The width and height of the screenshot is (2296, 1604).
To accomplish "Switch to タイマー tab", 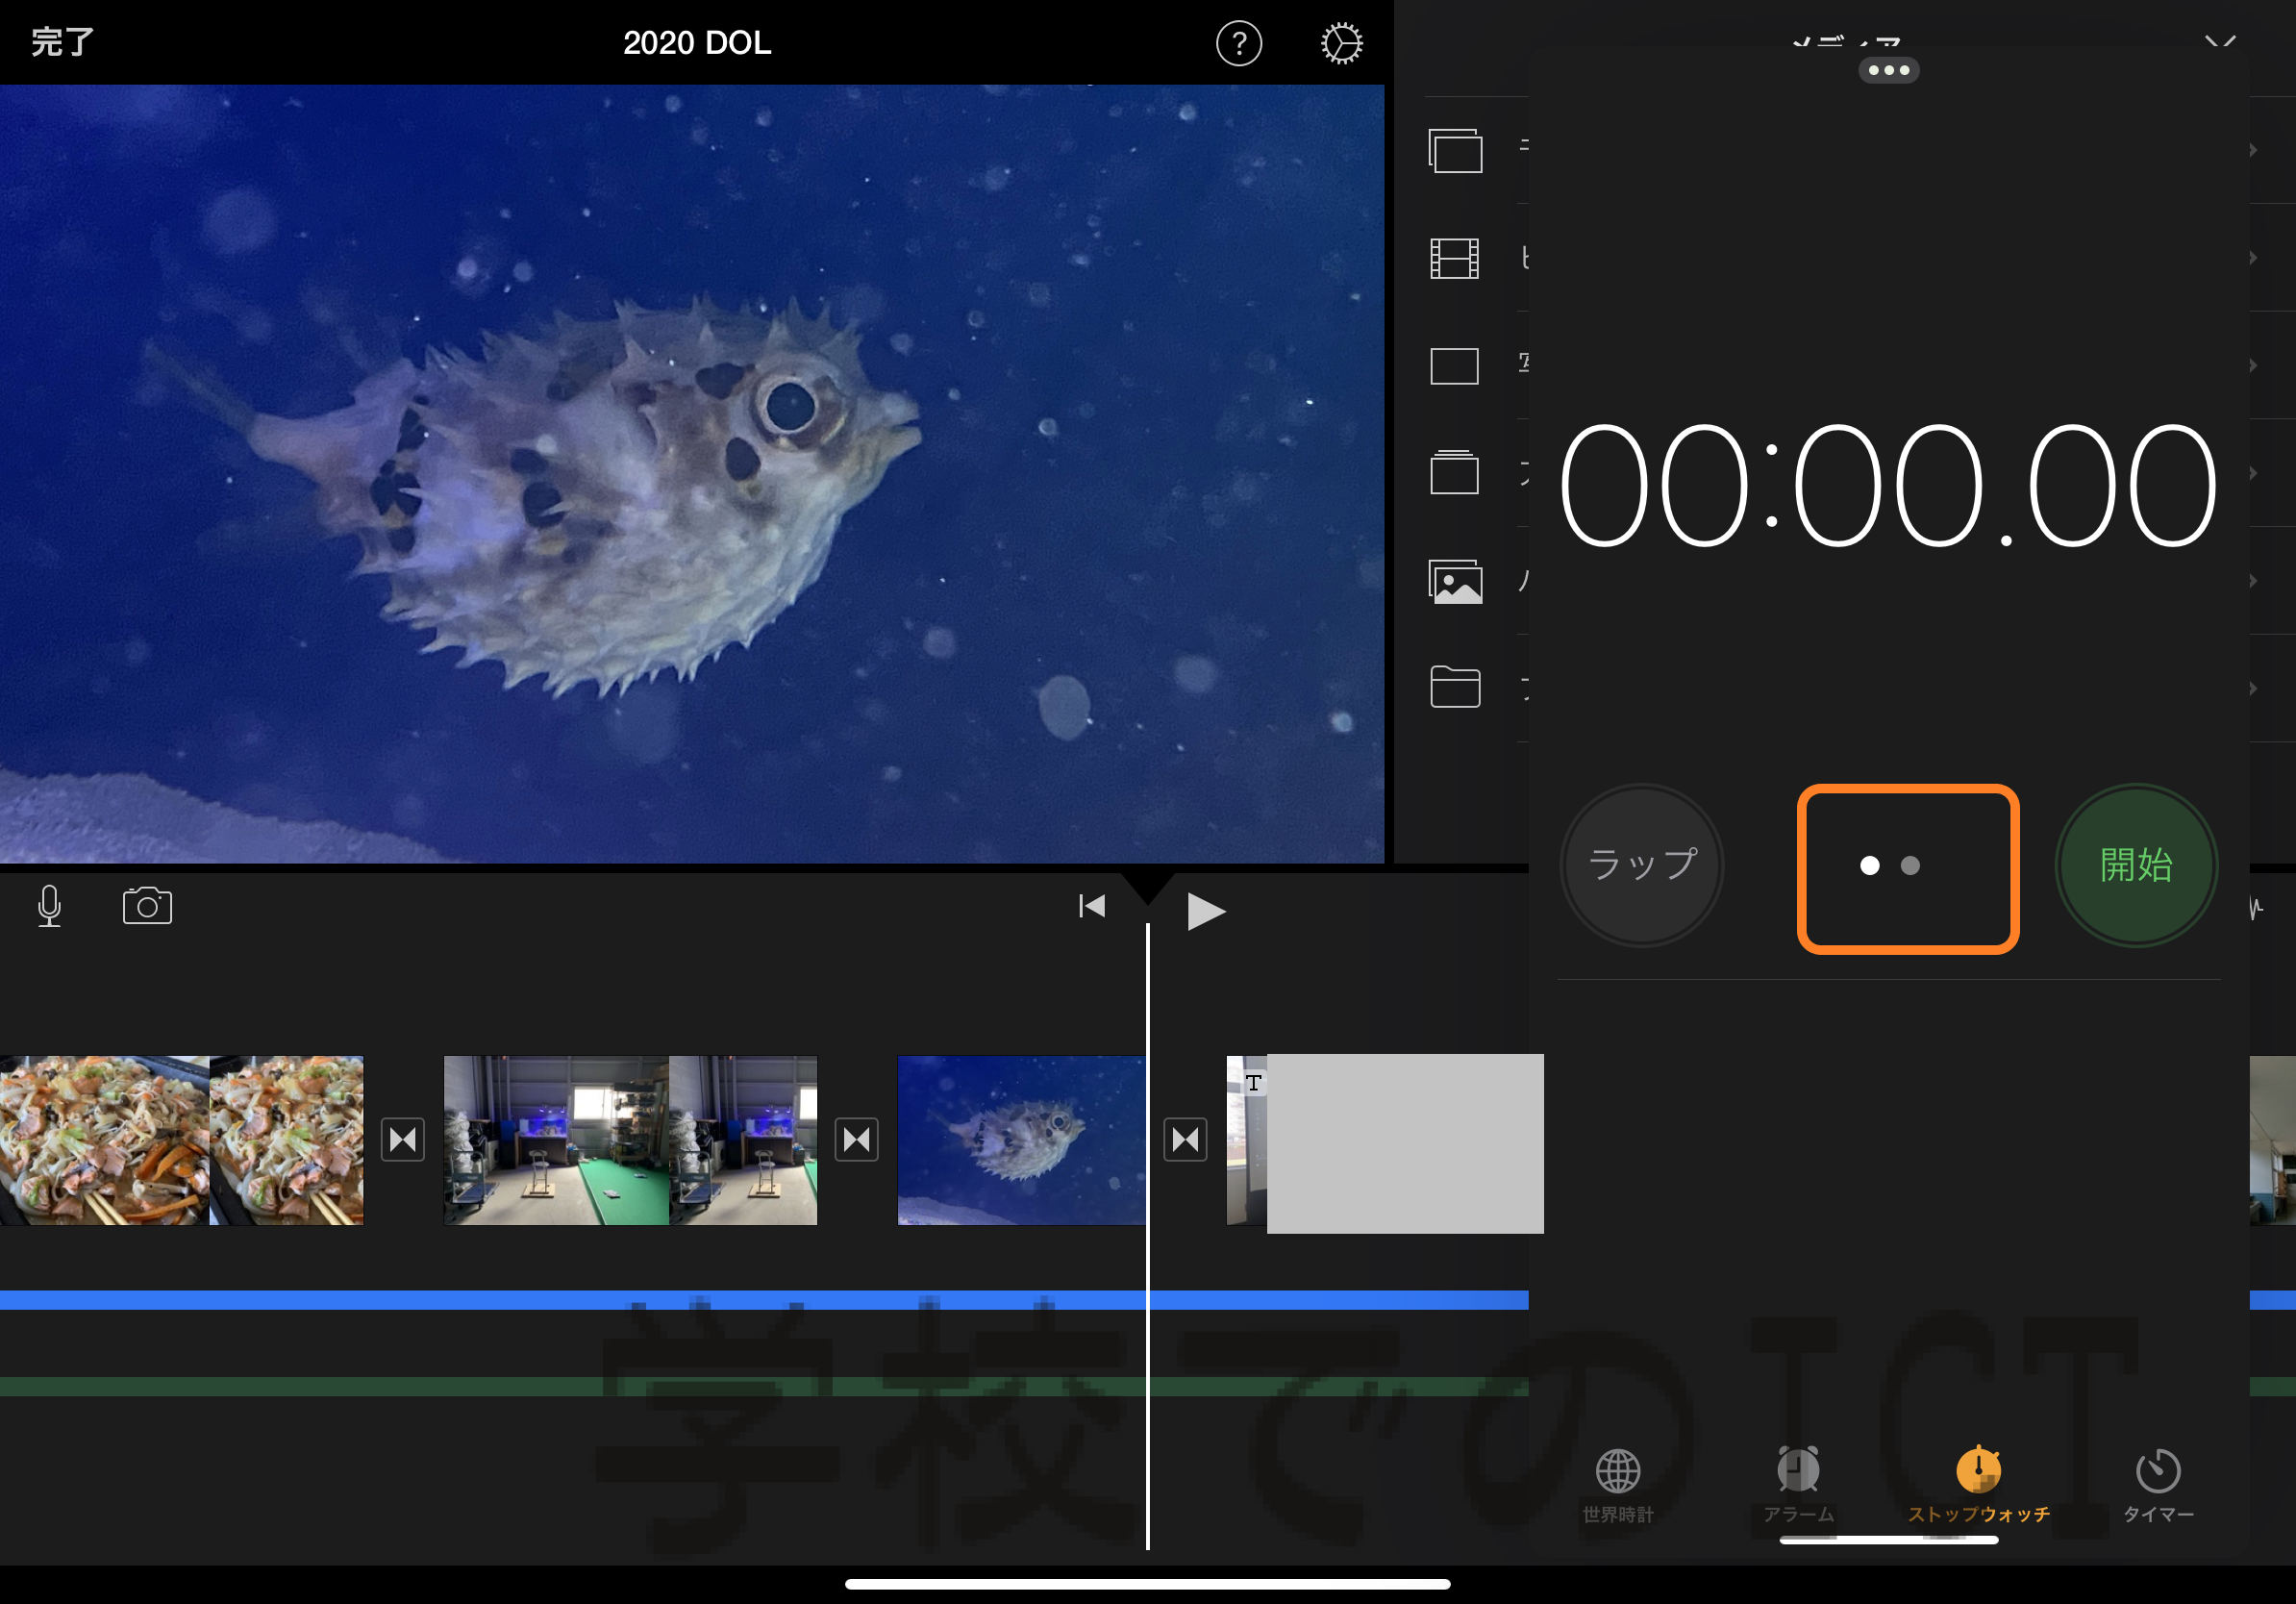I will coord(2158,1485).
